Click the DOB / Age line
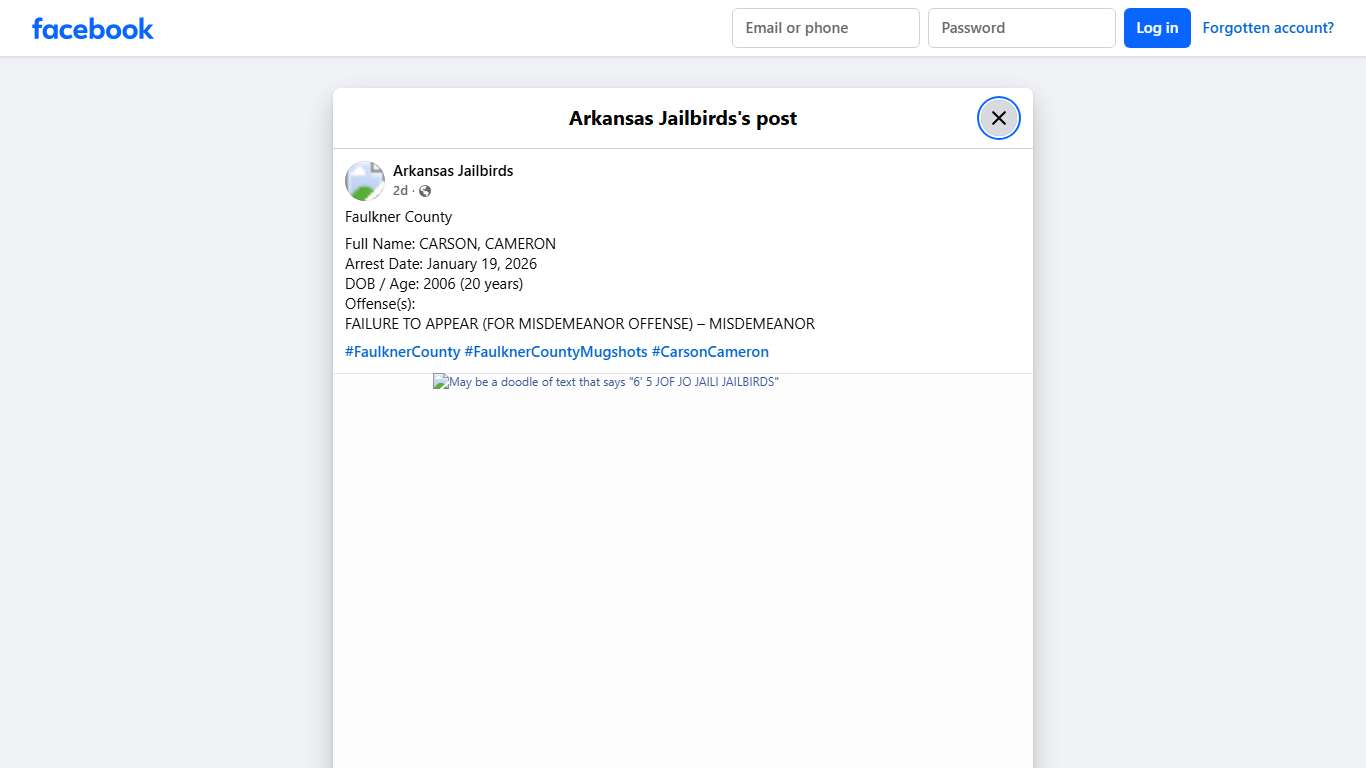 433,284
